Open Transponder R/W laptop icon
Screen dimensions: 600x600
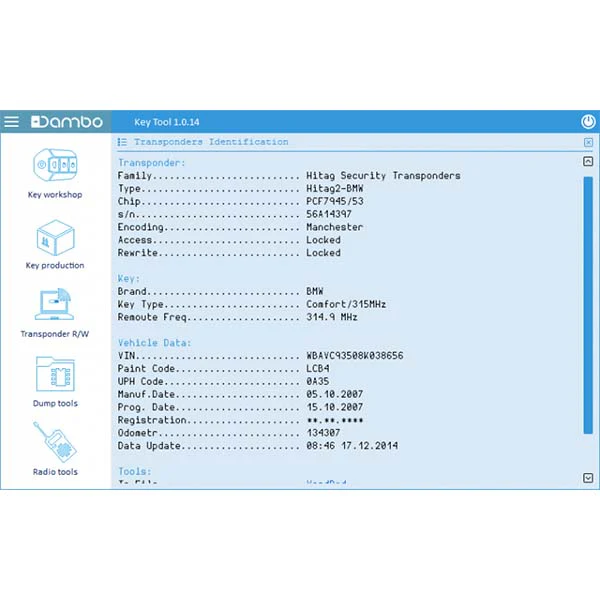point(54,304)
